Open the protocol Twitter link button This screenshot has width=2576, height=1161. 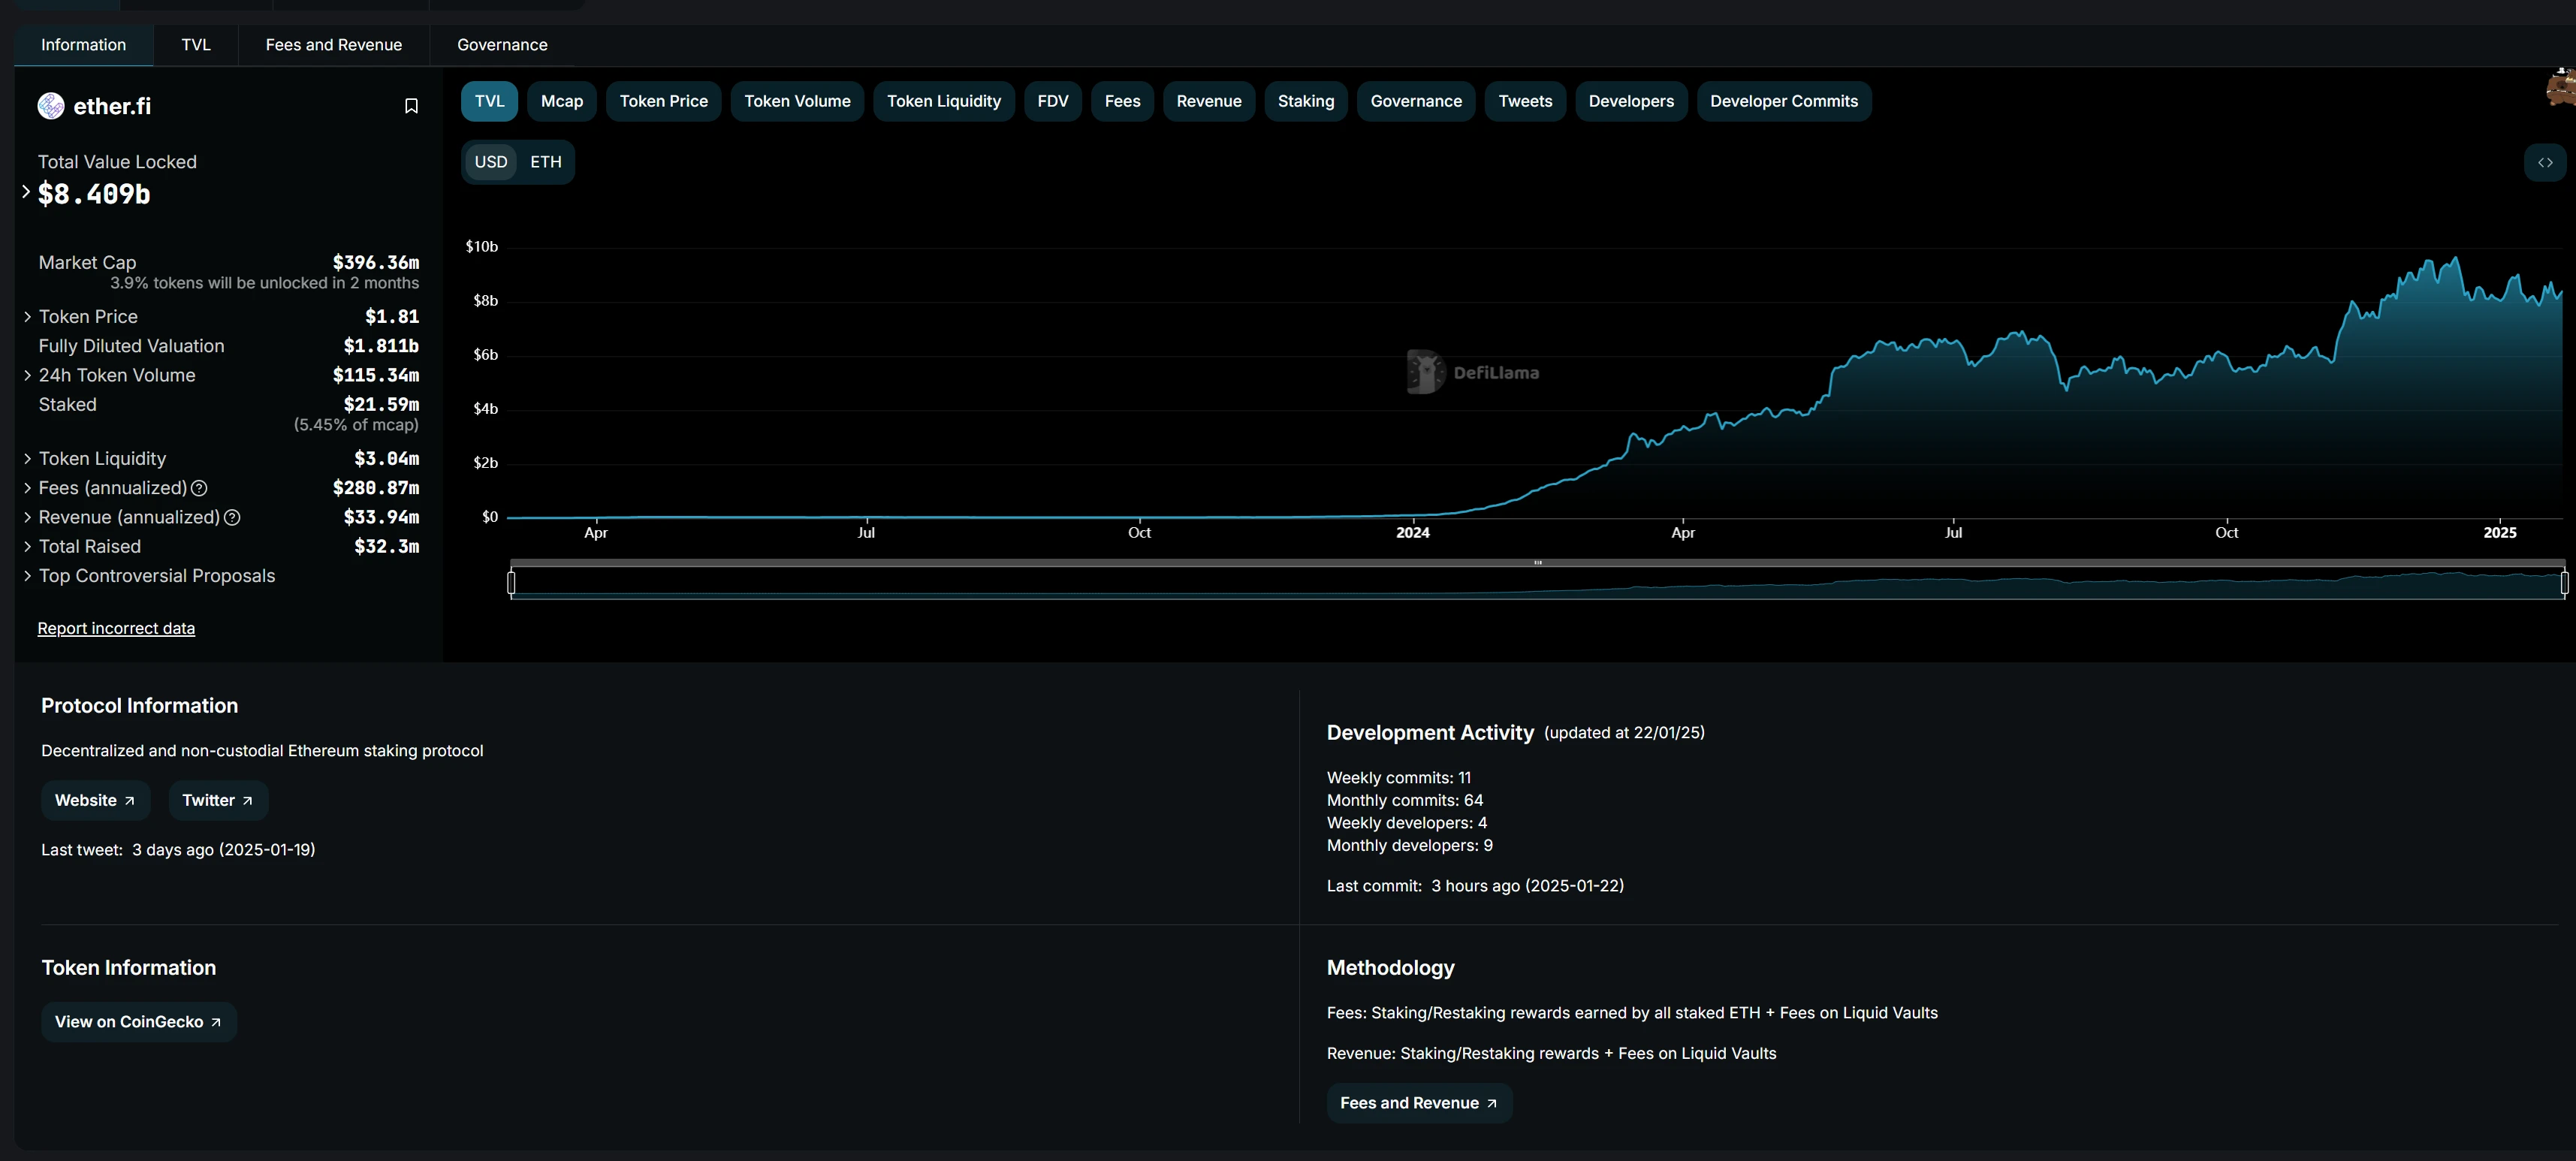(217, 800)
